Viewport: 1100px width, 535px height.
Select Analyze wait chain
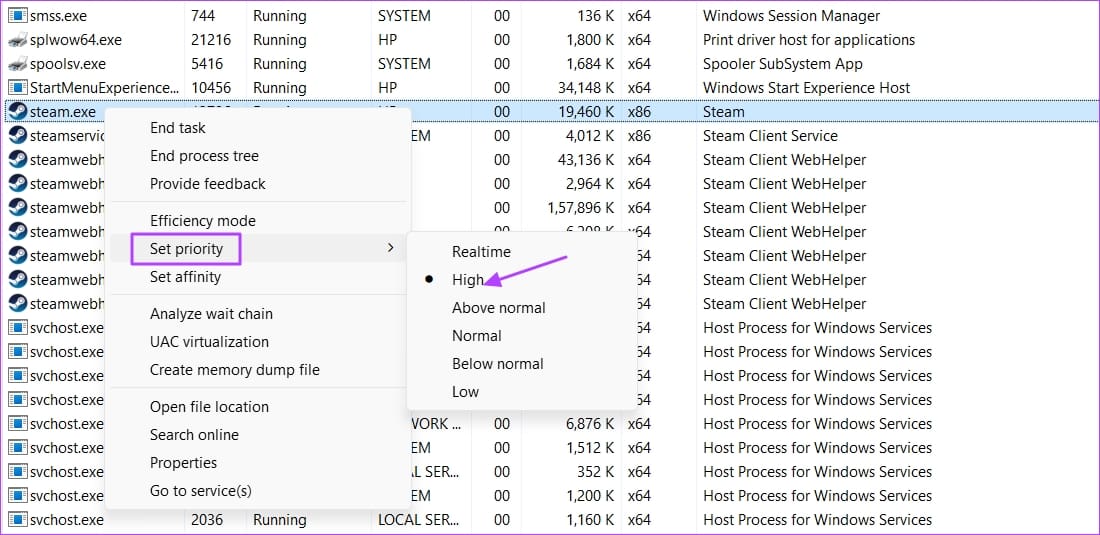[257, 314]
